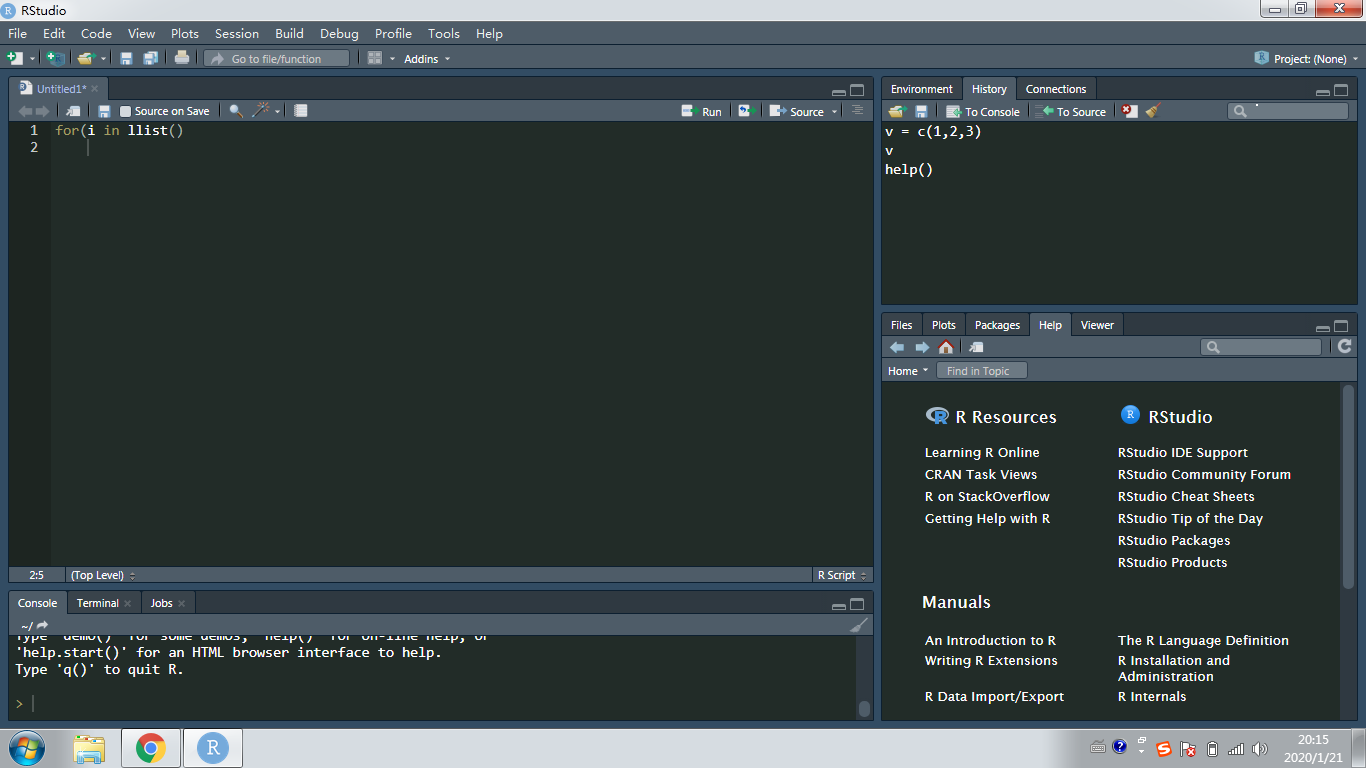Open the RStudio Cheat Sheets link
Image resolution: width=1366 pixels, height=768 pixels.
coord(1185,497)
